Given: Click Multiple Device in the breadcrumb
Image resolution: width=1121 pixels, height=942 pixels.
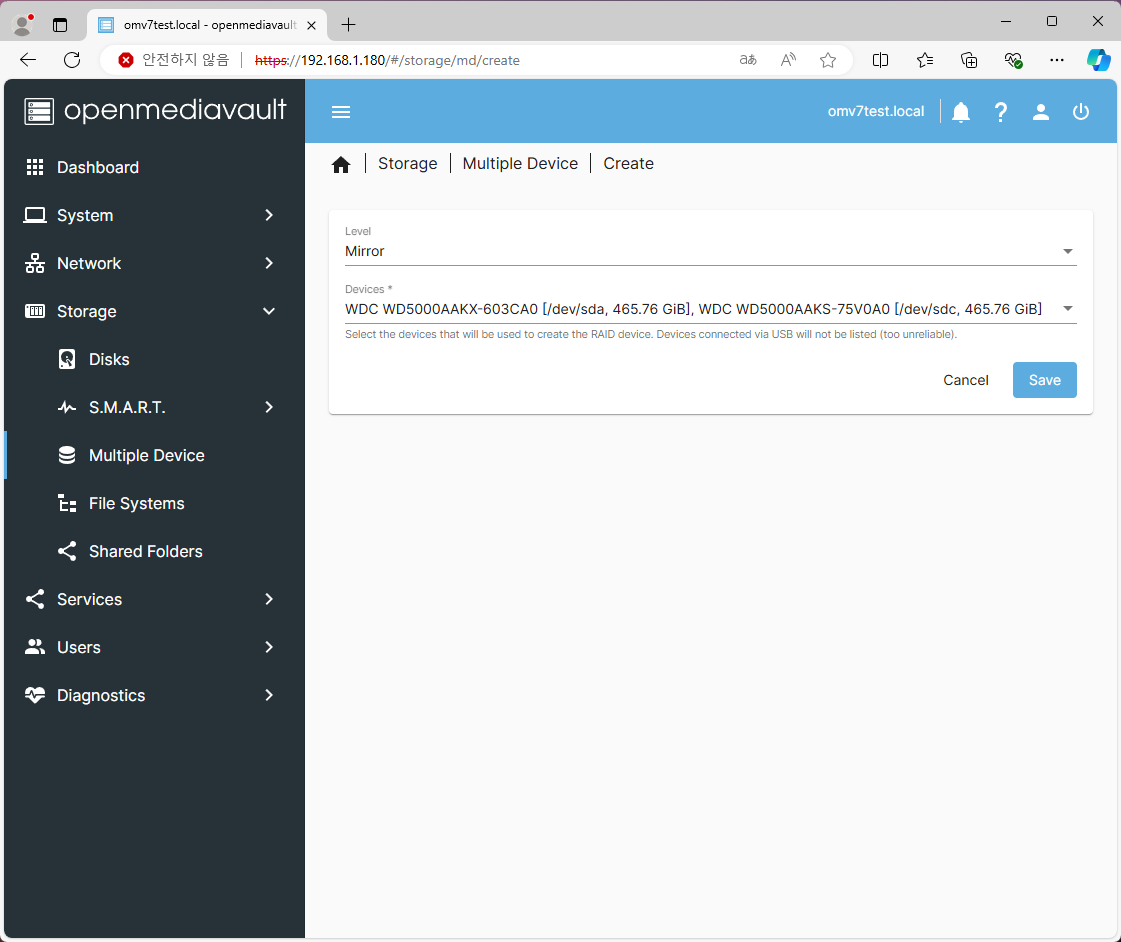Looking at the screenshot, I should click(x=520, y=164).
